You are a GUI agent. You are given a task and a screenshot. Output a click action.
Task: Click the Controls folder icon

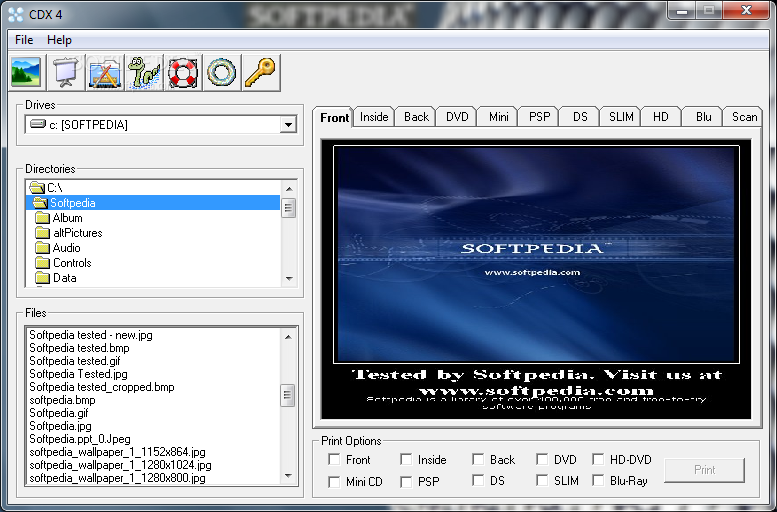[x=43, y=262]
